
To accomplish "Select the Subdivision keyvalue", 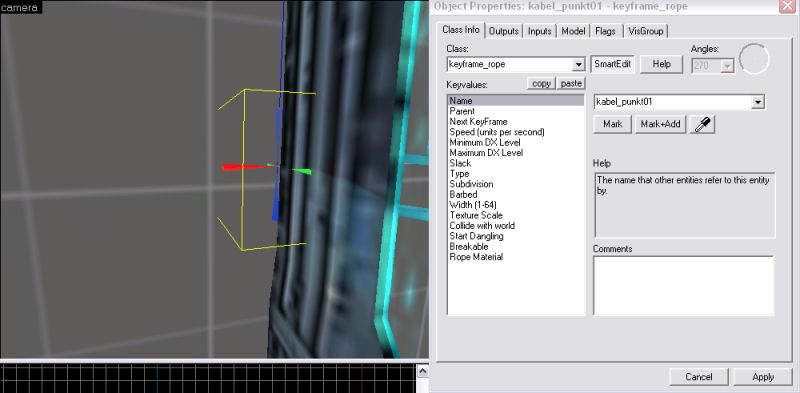I will point(515,184).
